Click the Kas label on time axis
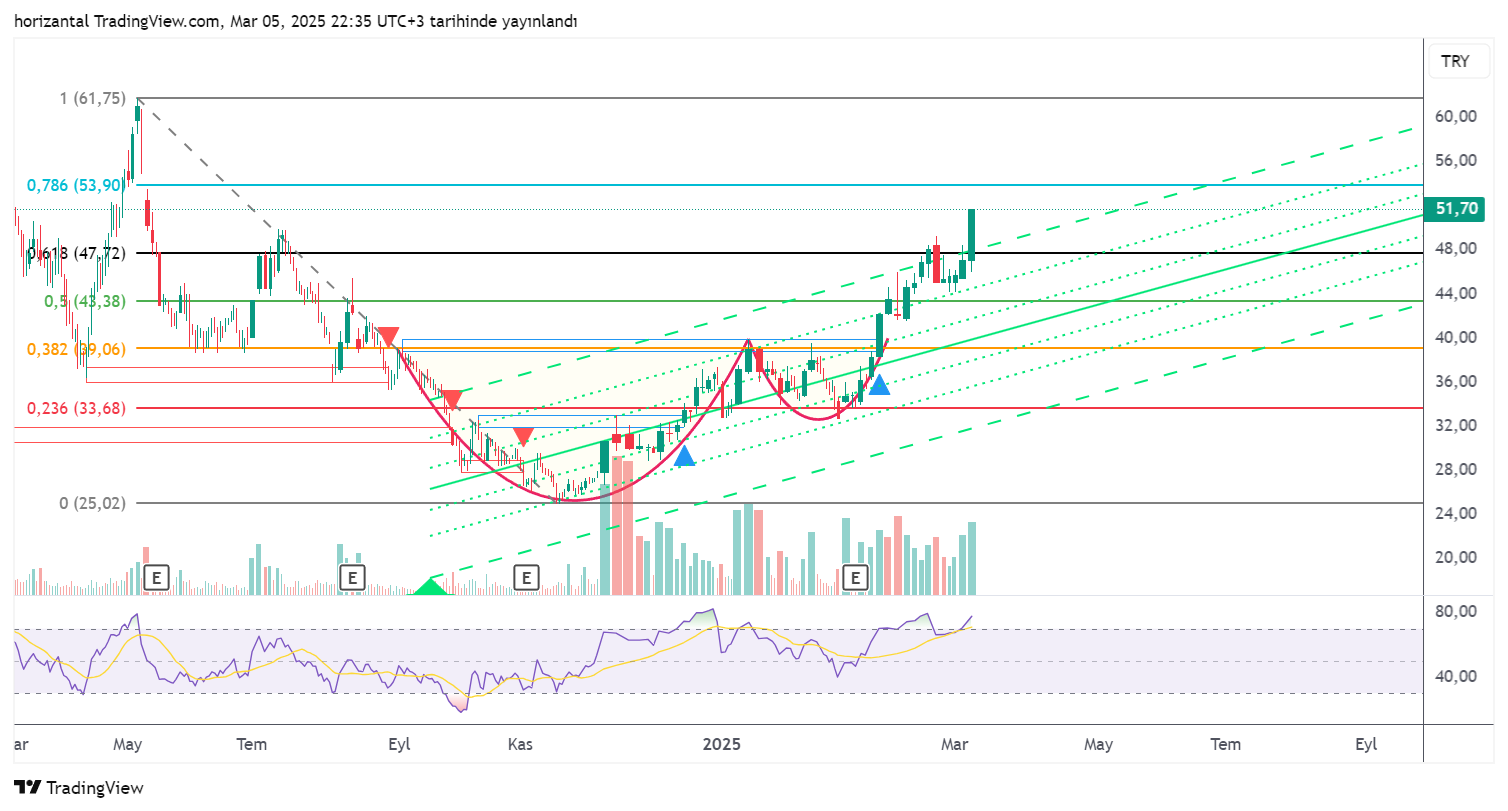 [x=520, y=744]
